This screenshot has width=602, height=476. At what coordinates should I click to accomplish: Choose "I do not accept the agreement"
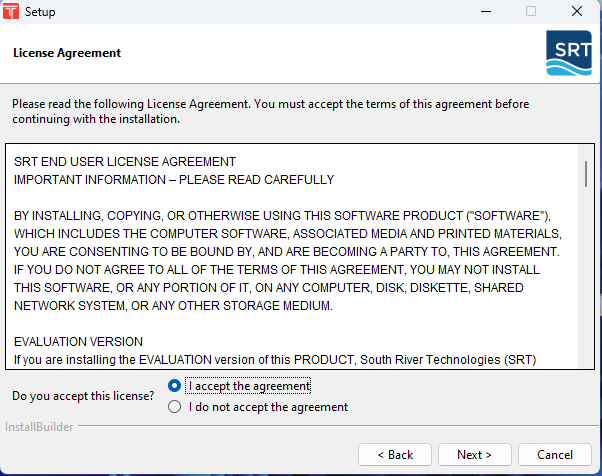click(175, 407)
